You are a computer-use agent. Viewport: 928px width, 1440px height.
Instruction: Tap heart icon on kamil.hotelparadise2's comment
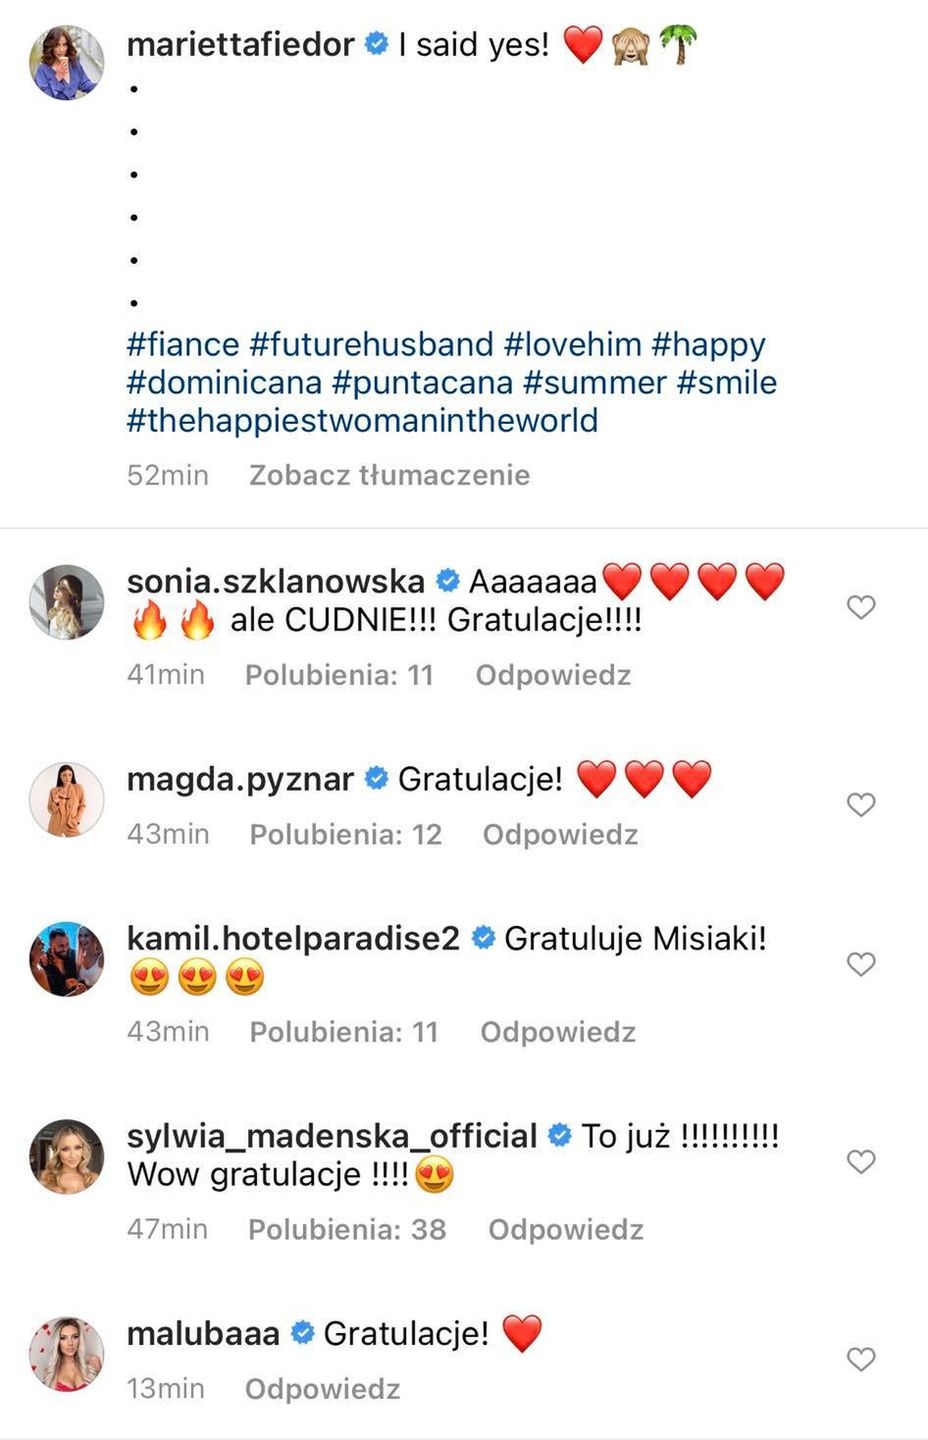pyautogui.click(x=861, y=964)
